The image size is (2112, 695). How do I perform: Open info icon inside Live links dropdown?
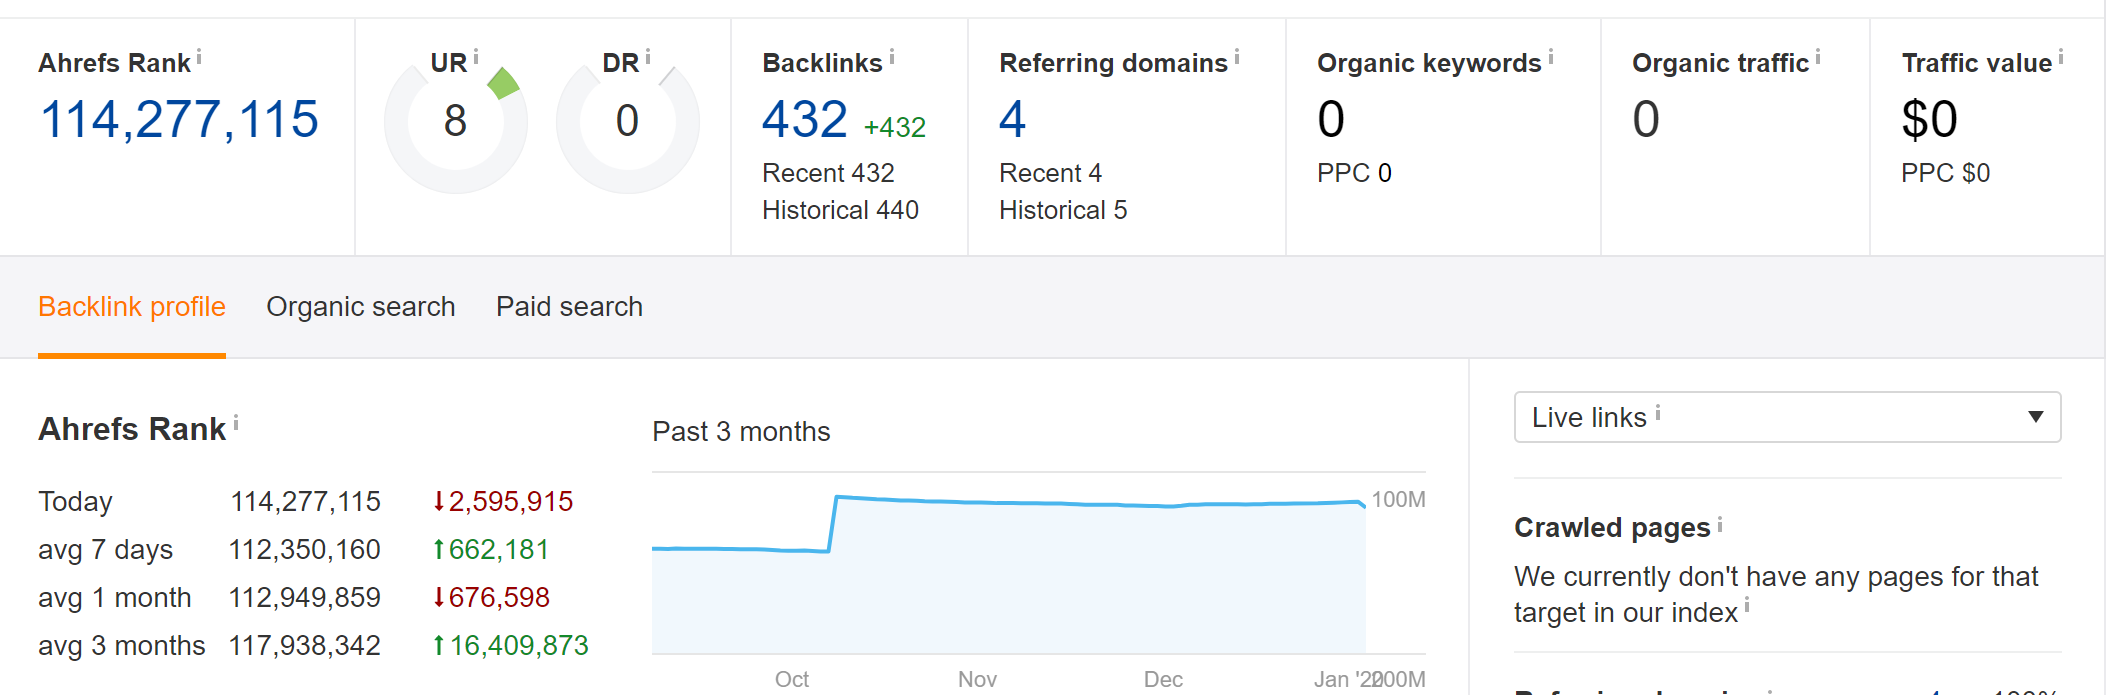coord(1658,412)
